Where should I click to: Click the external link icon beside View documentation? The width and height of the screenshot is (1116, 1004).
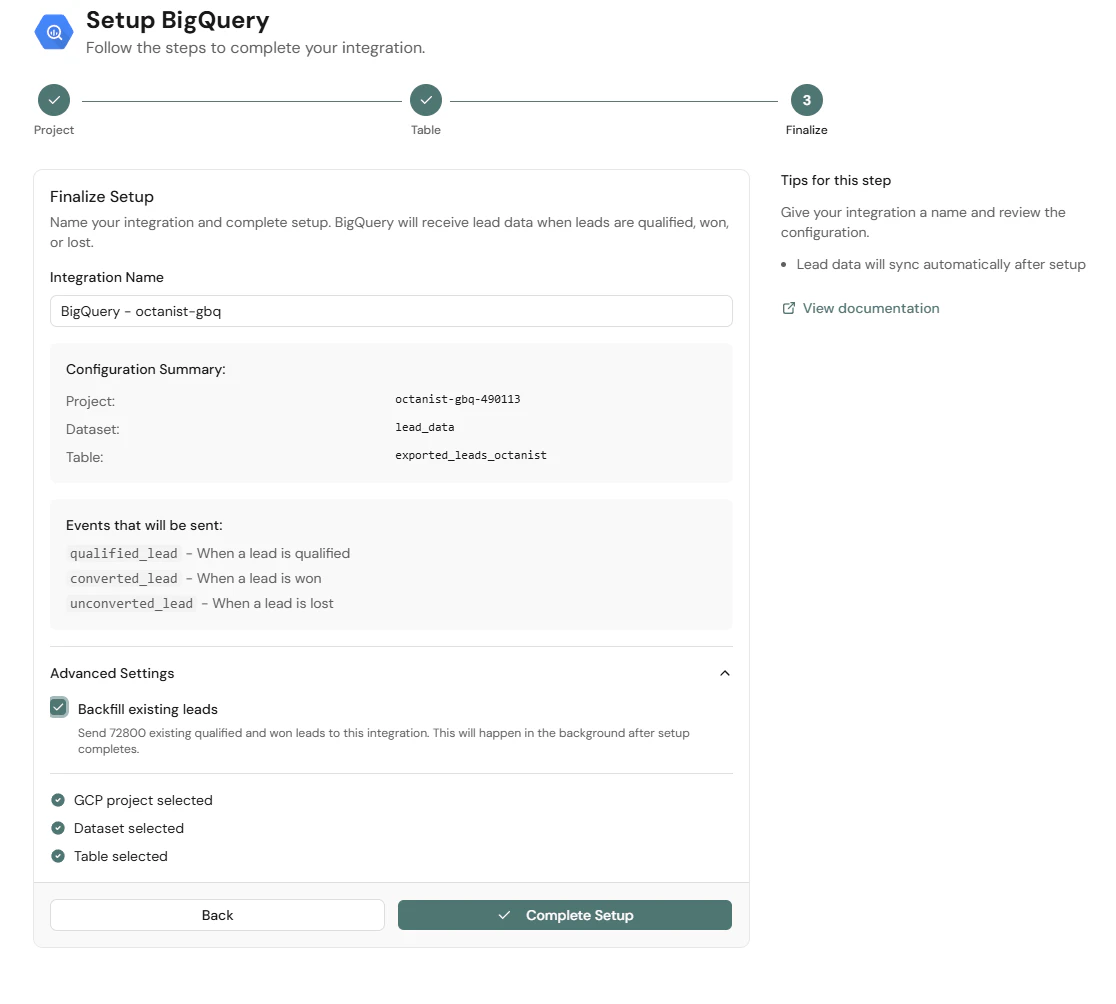[789, 308]
